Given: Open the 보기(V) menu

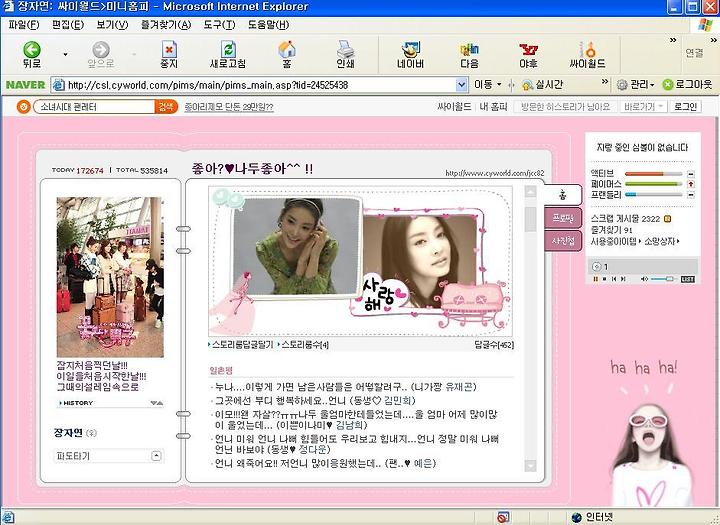Looking at the screenshot, I should (x=112, y=25).
